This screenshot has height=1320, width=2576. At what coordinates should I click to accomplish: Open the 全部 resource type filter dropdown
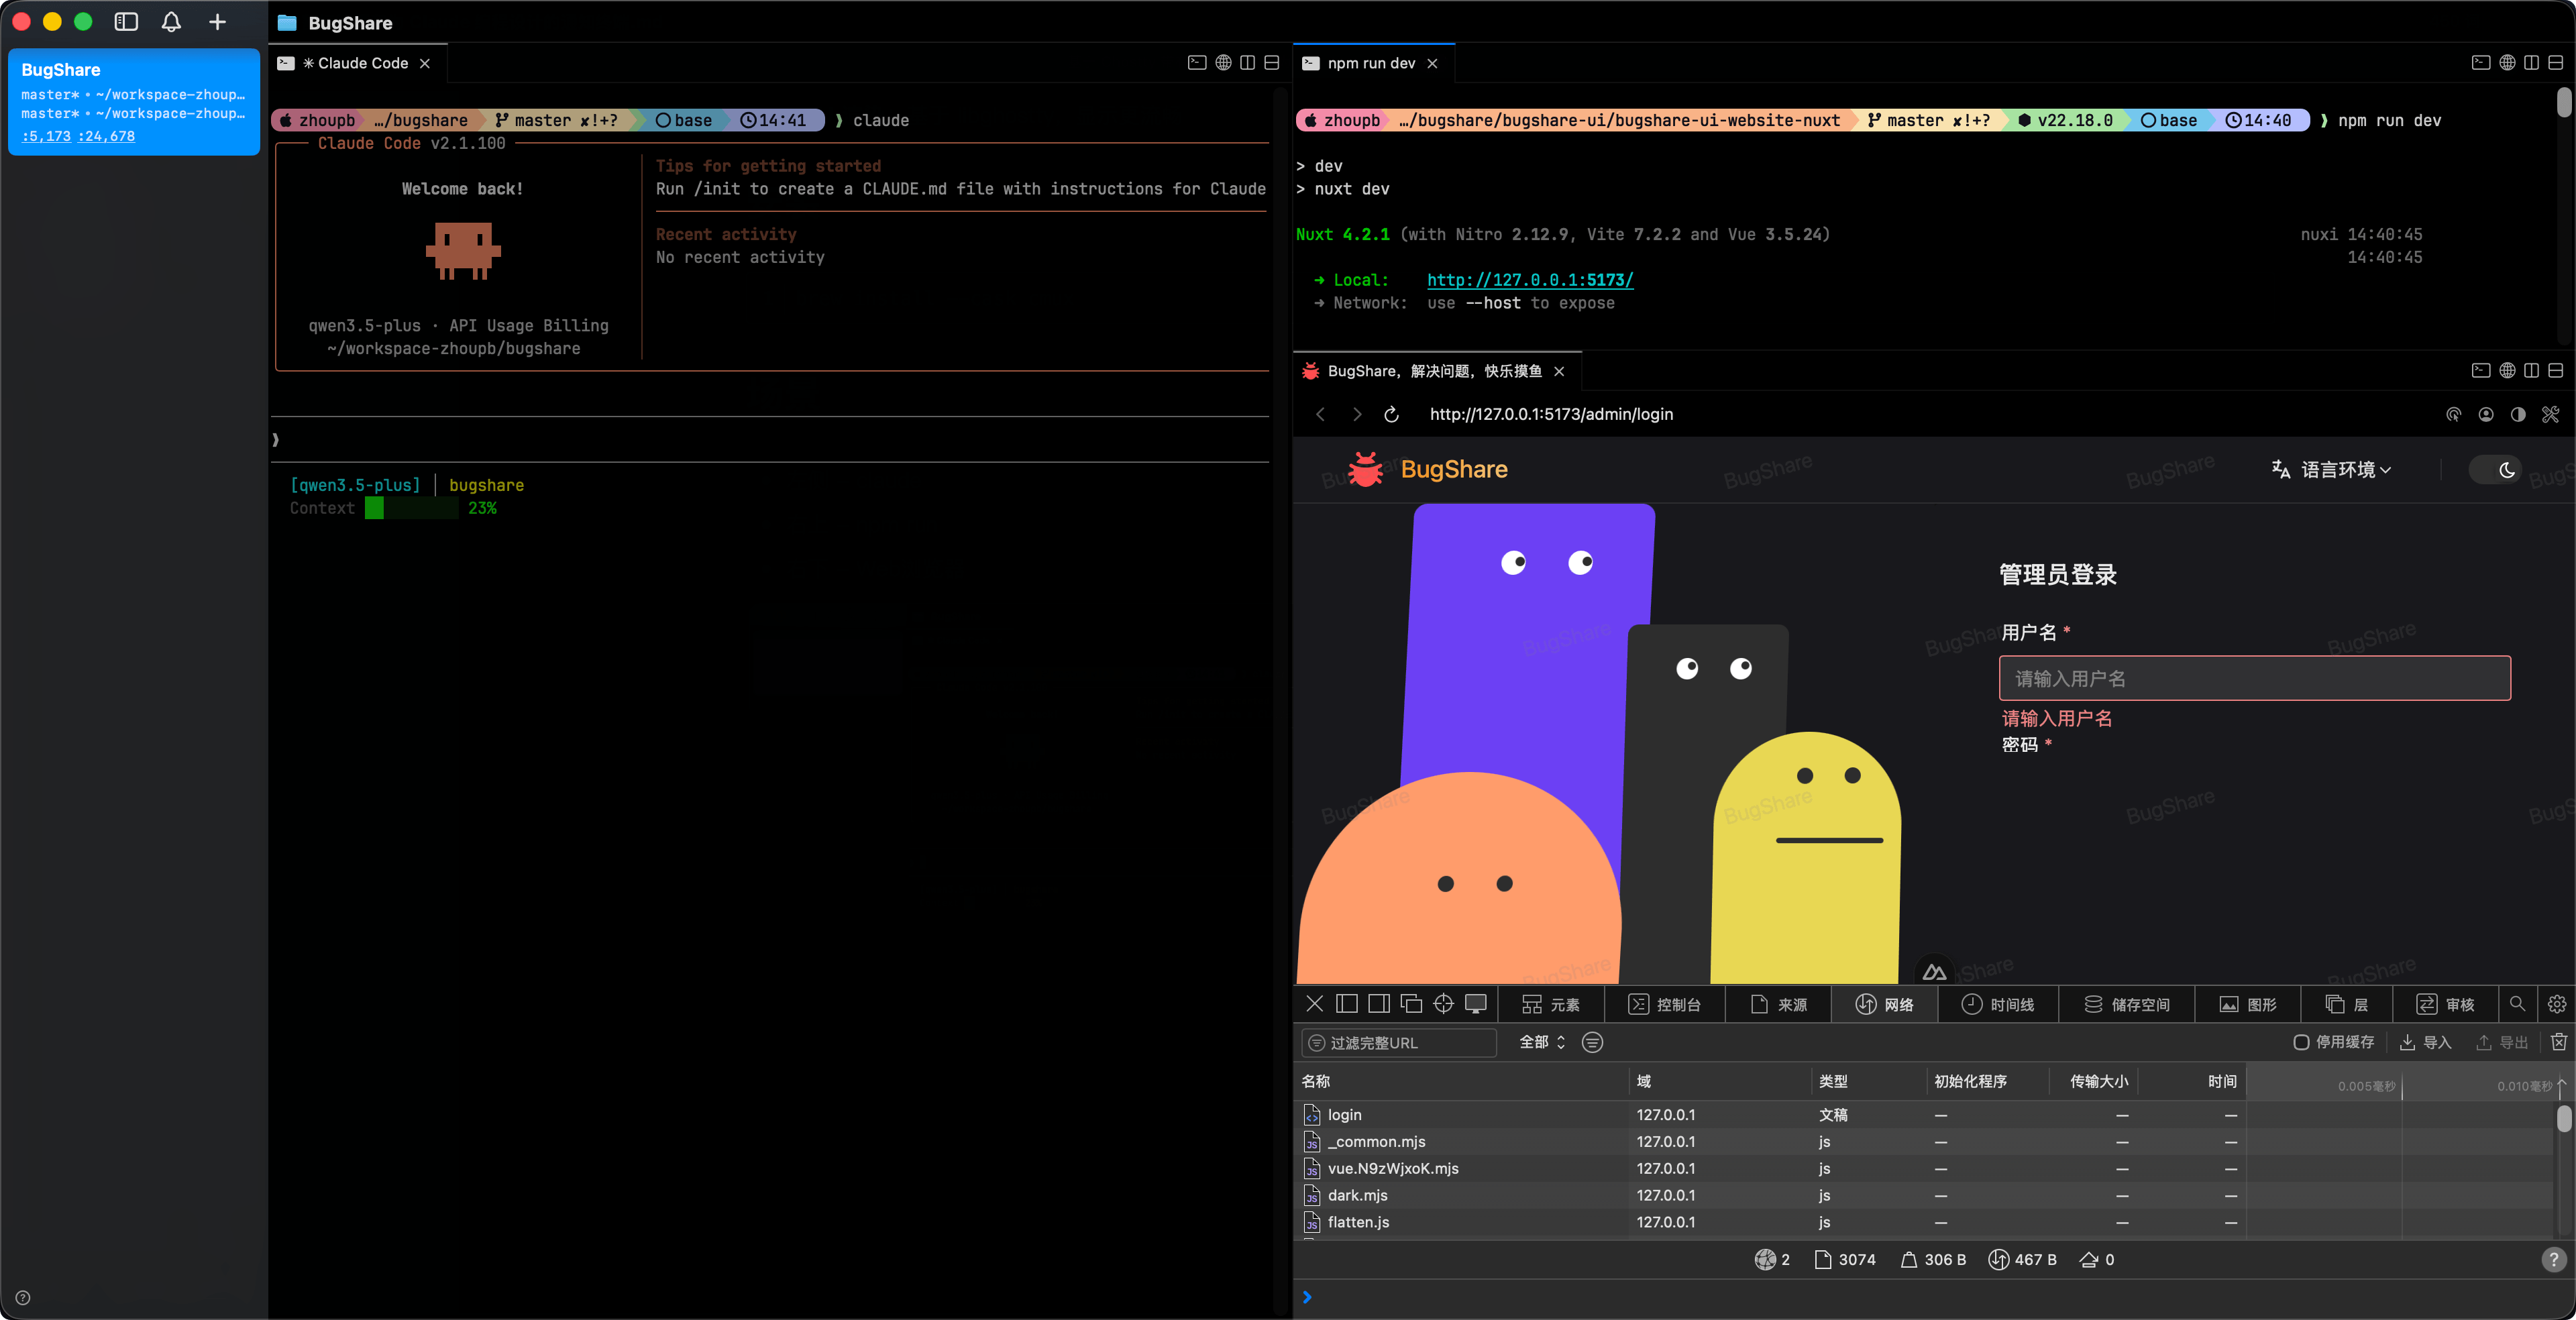pyautogui.click(x=1541, y=1042)
